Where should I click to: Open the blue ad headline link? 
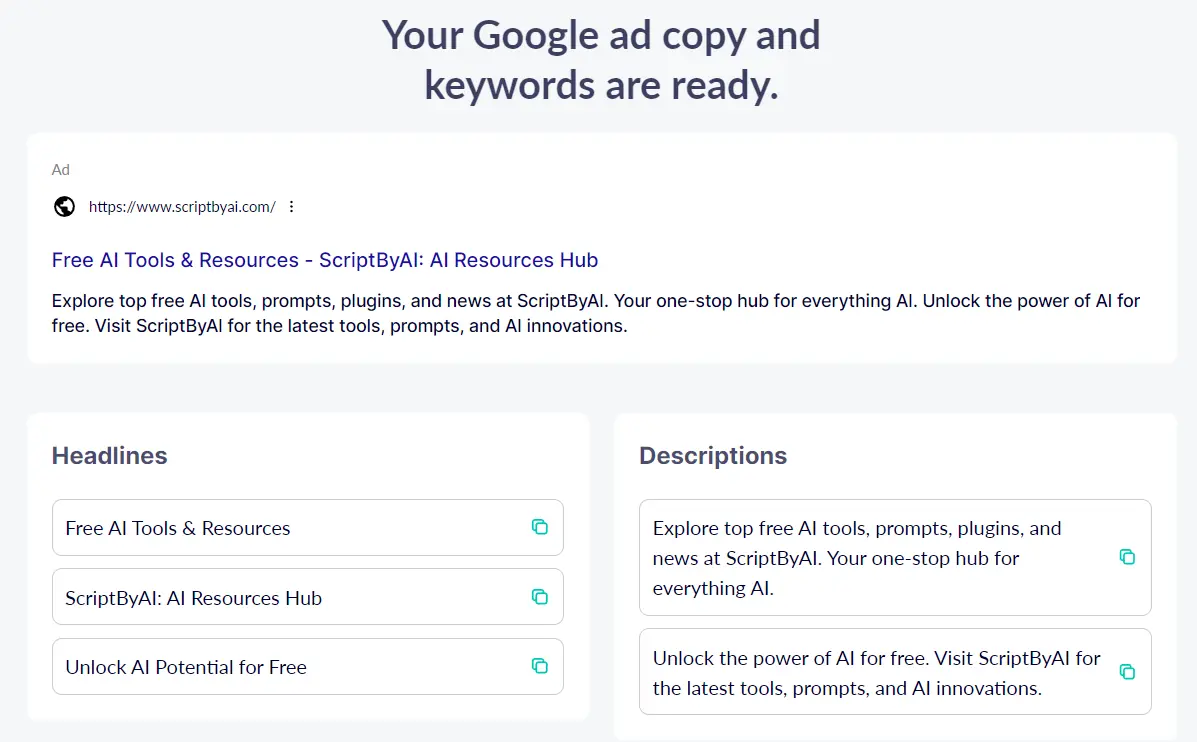(324, 260)
